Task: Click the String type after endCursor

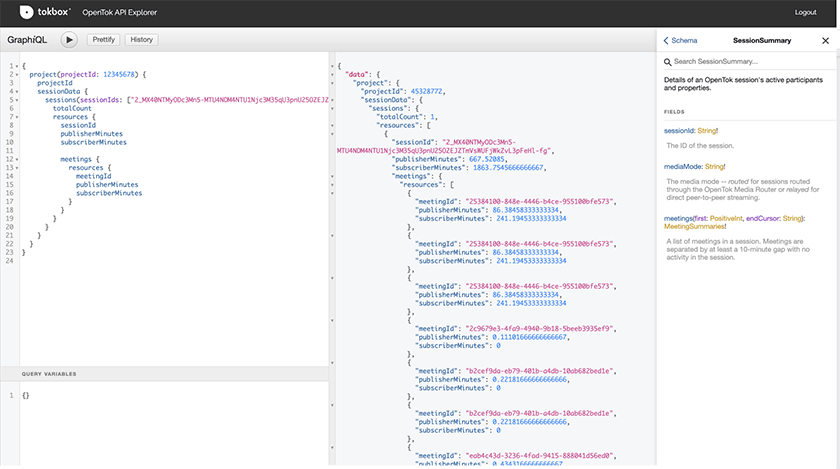Action: coord(792,219)
